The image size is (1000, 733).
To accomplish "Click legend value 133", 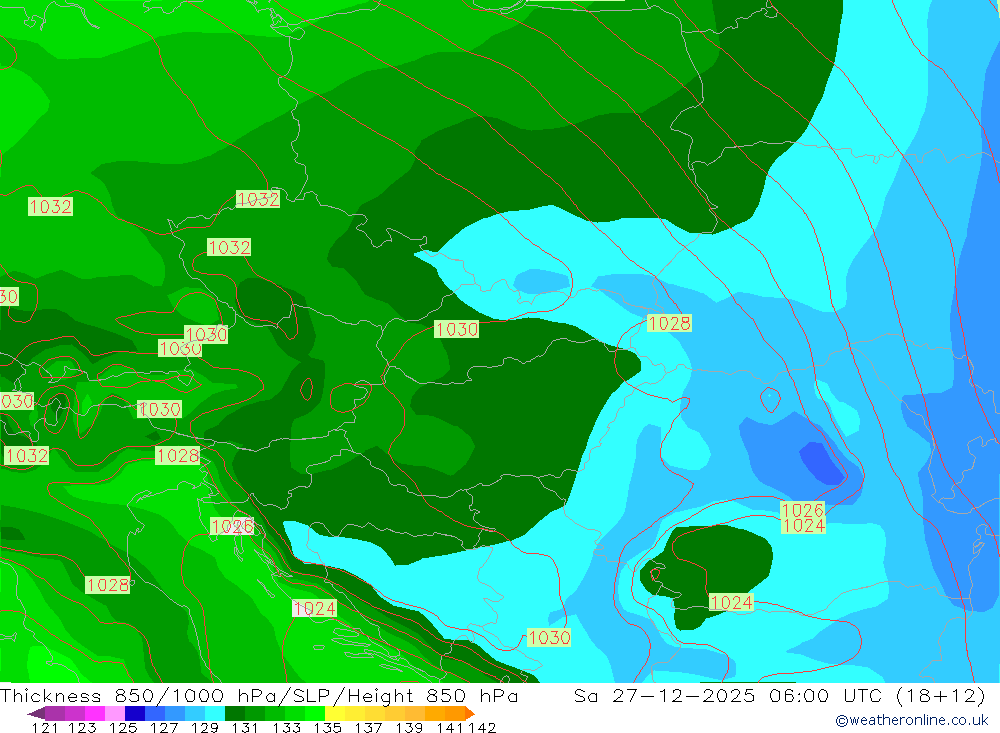I will pyautogui.click(x=286, y=727).
